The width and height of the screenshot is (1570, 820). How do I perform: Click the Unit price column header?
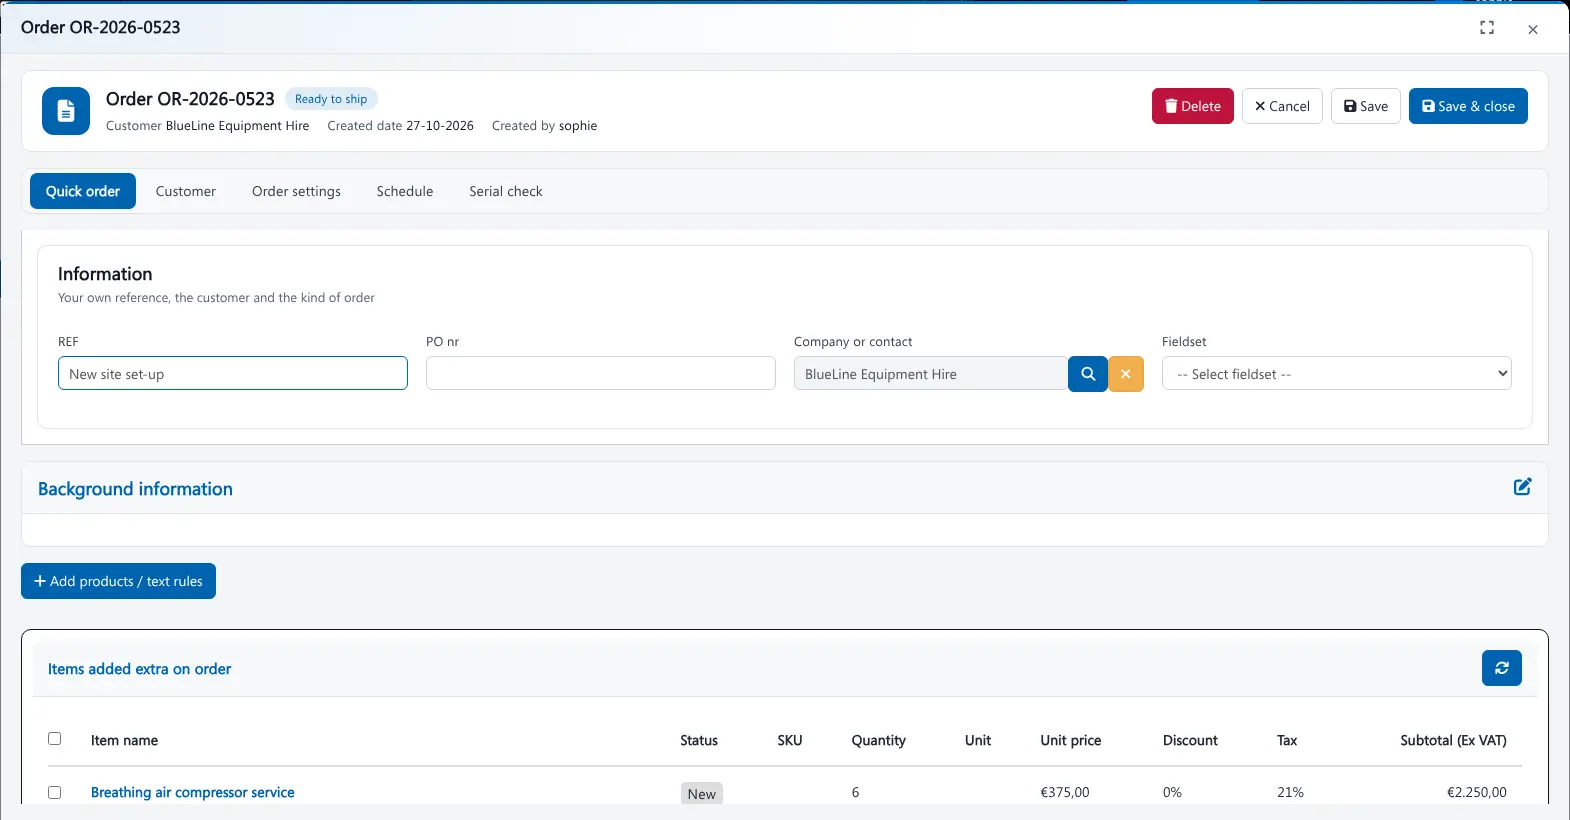pyautogui.click(x=1071, y=740)
